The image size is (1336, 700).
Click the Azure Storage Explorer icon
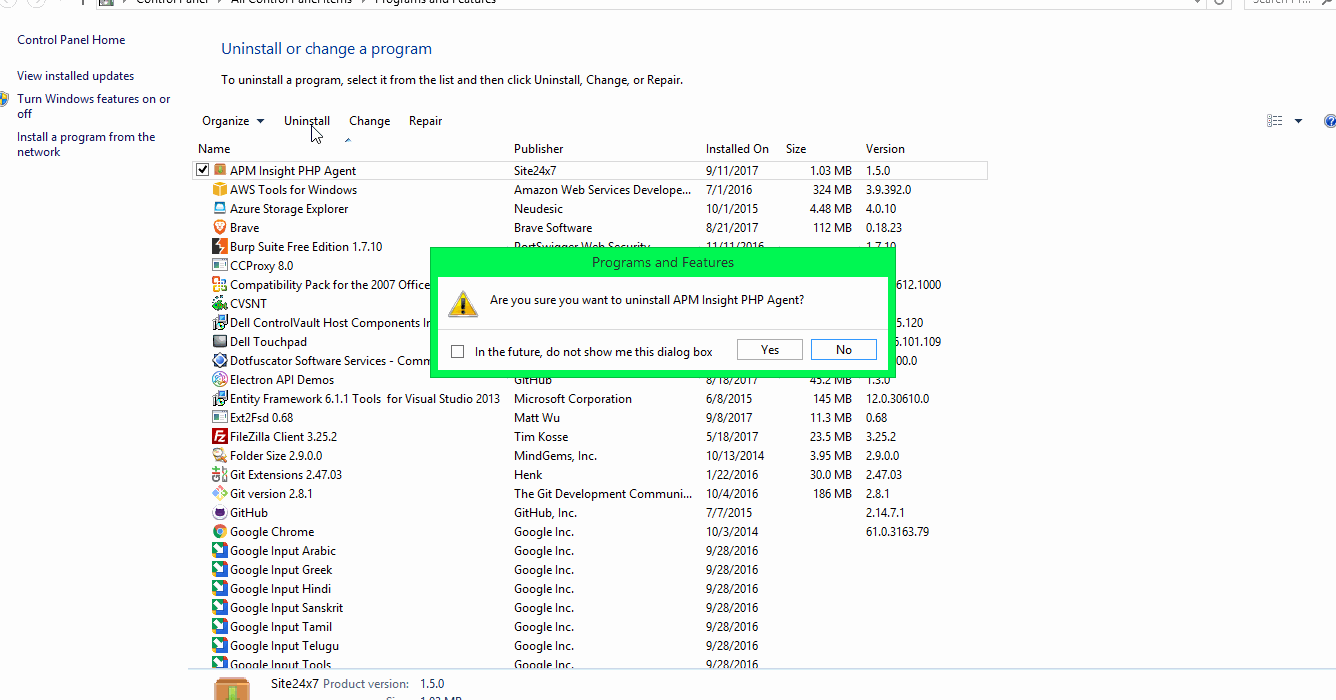[x=220, y=208]
